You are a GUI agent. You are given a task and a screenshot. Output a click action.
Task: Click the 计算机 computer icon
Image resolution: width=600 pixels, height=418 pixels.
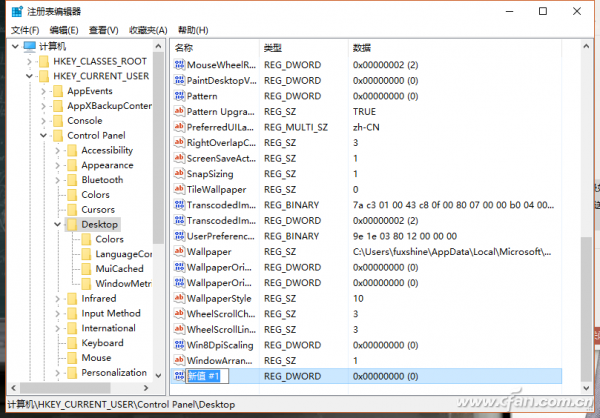pos(29,47)
